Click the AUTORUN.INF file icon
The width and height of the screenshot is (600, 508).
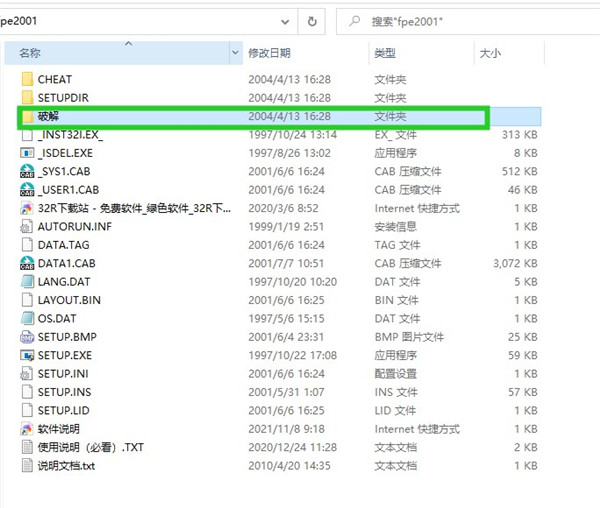(27, 226)
